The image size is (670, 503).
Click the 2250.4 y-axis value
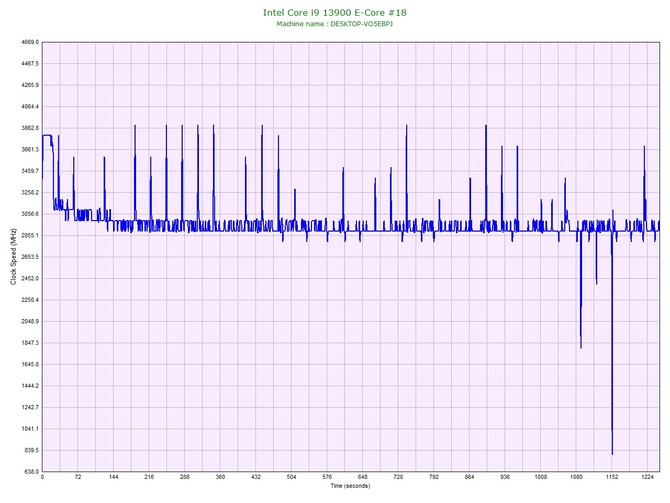pos(30,300)
